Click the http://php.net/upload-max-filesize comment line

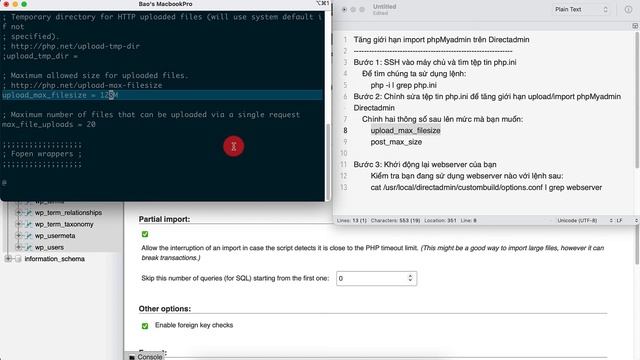[82, 85]
